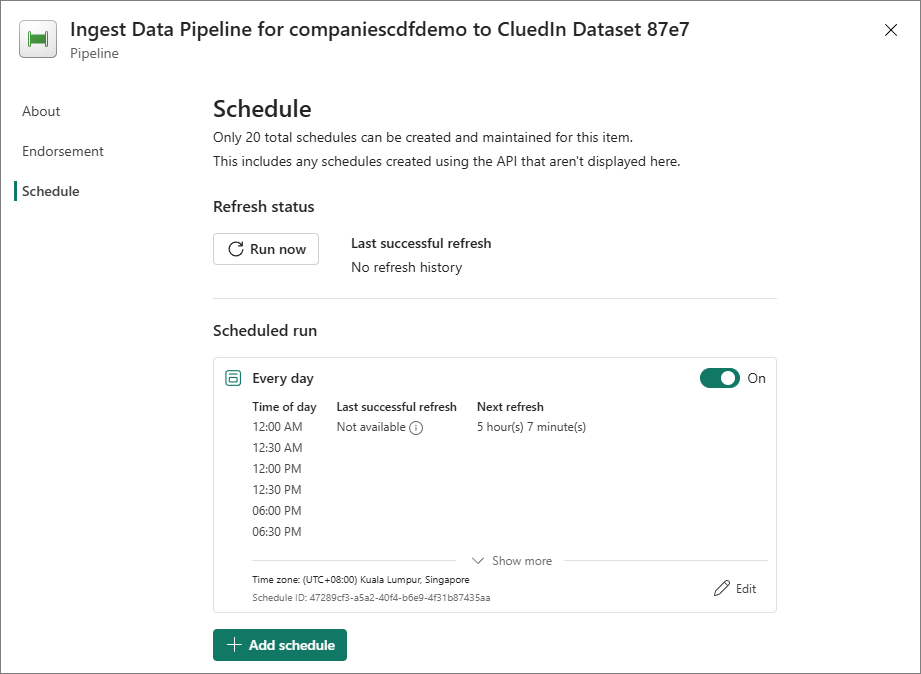Click the calendar icon beside Every day
The width and height of the screenshot is (921, 674).
[x=233, y=378]
